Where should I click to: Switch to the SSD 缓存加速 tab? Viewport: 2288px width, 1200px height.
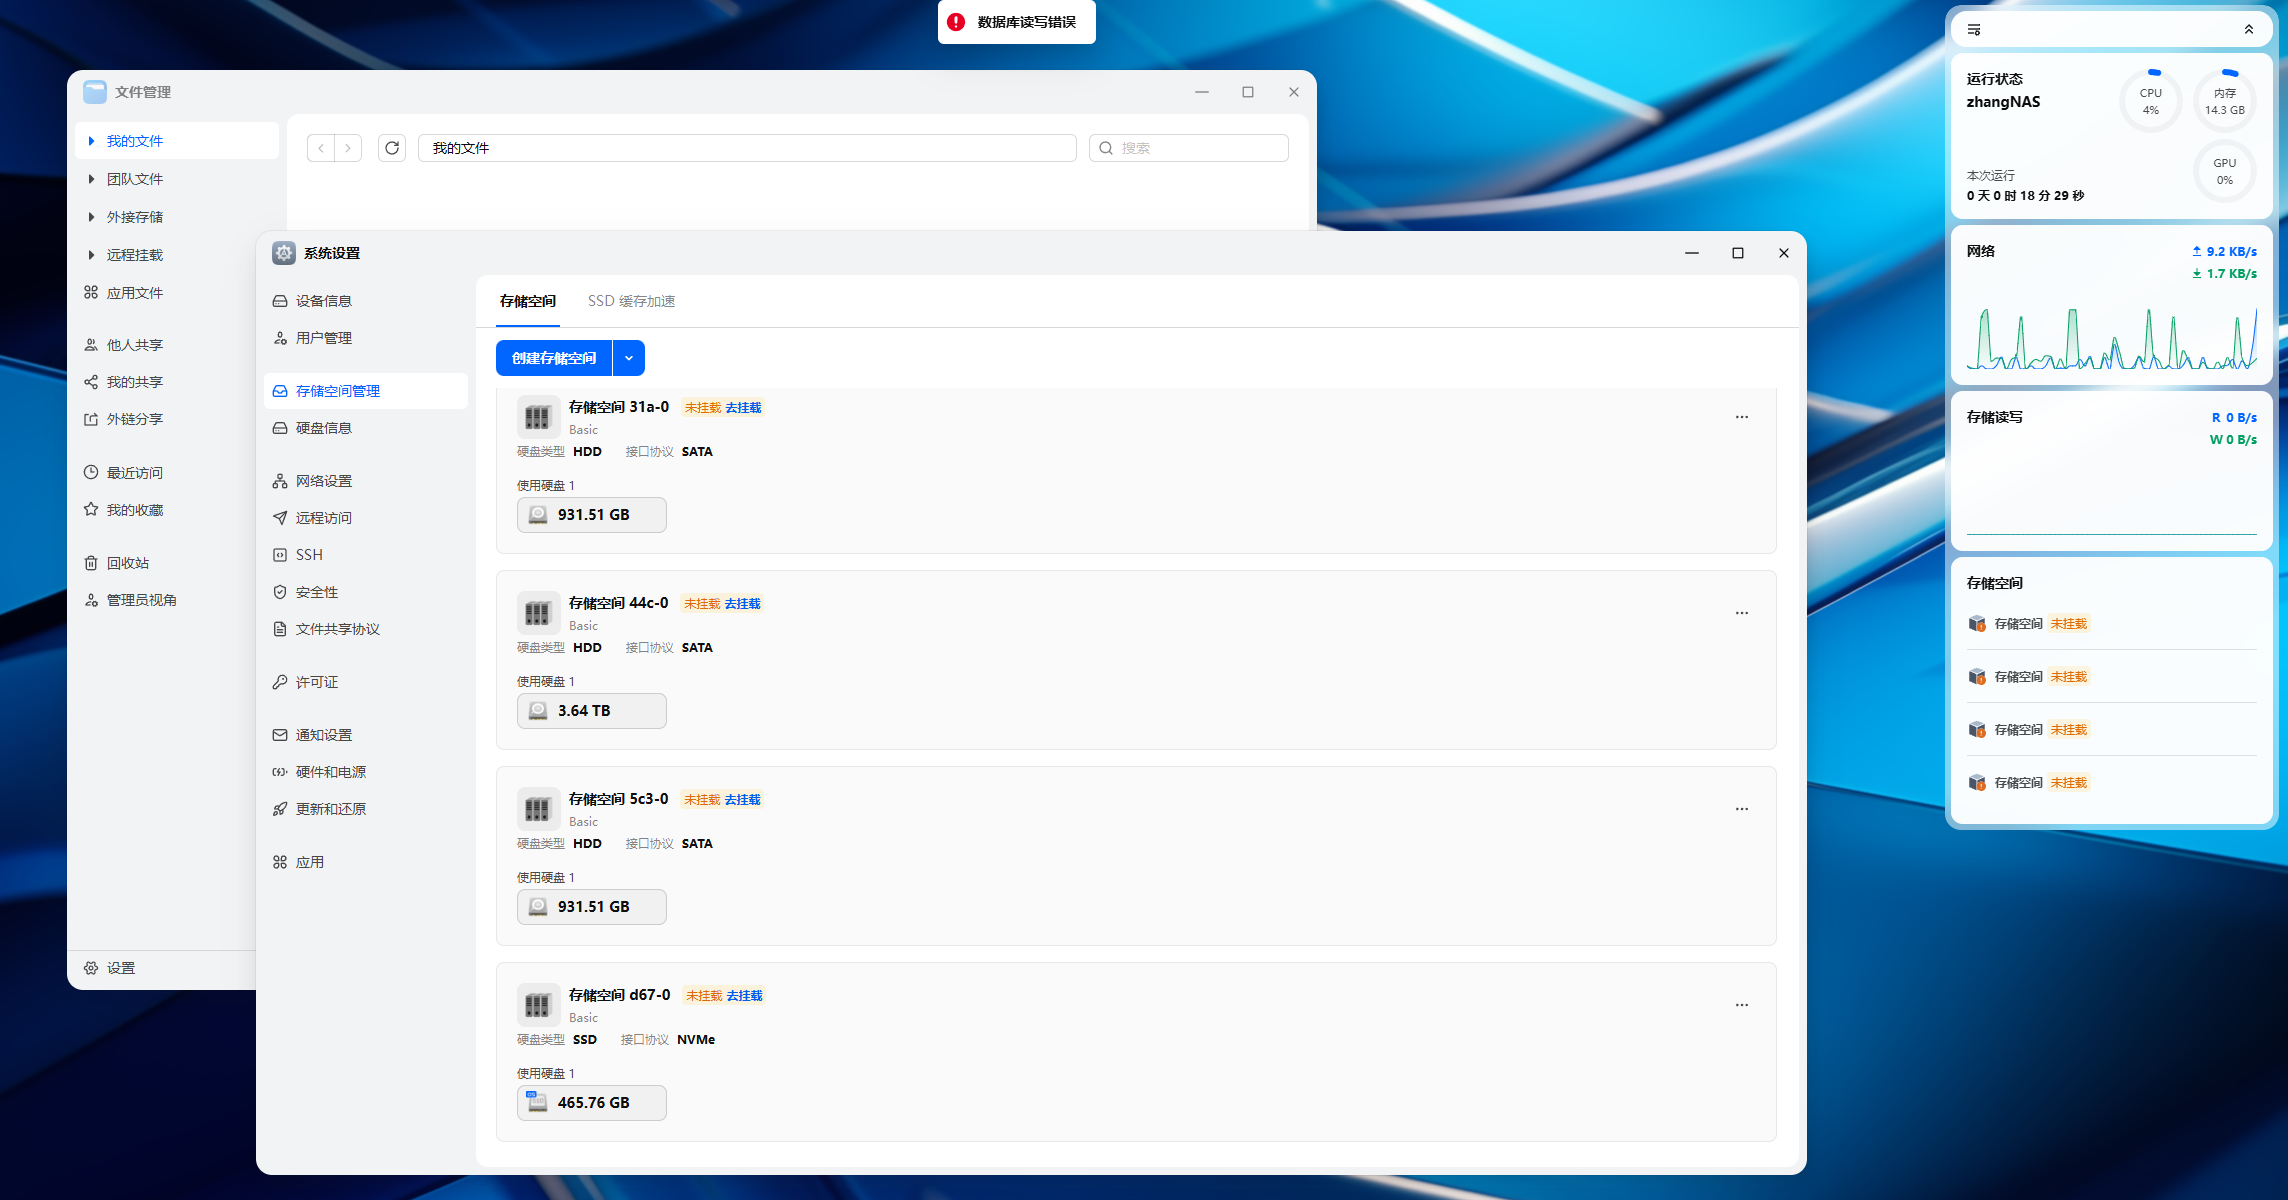[631, 301]
